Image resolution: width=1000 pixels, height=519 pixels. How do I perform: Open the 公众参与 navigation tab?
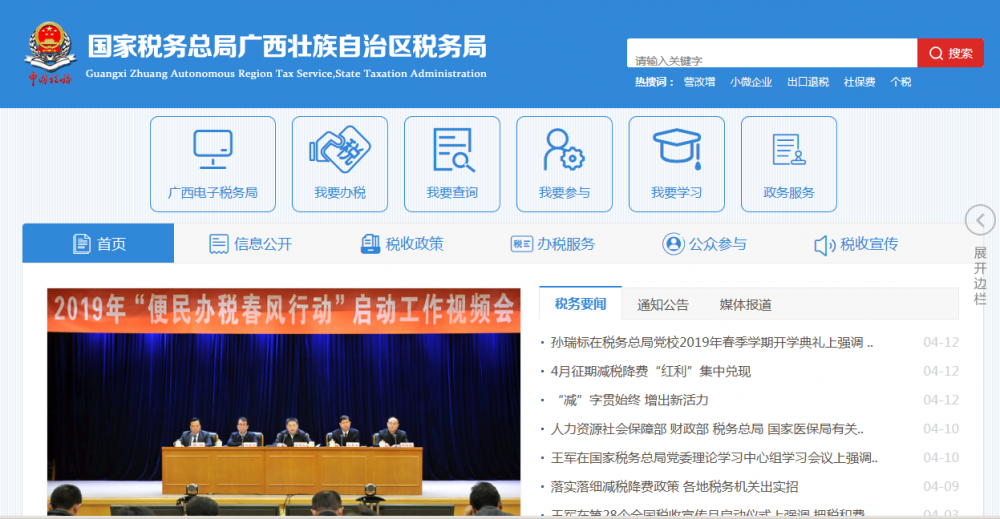704,244
